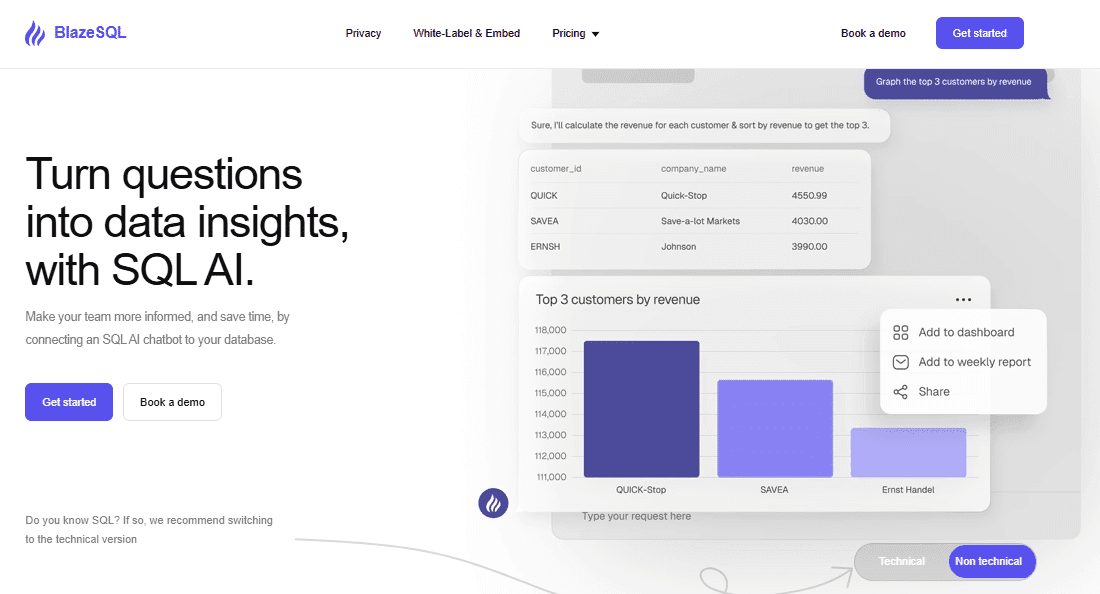Click the Type your request here field
1100x594 pixels.
click(x=700, y=516)
